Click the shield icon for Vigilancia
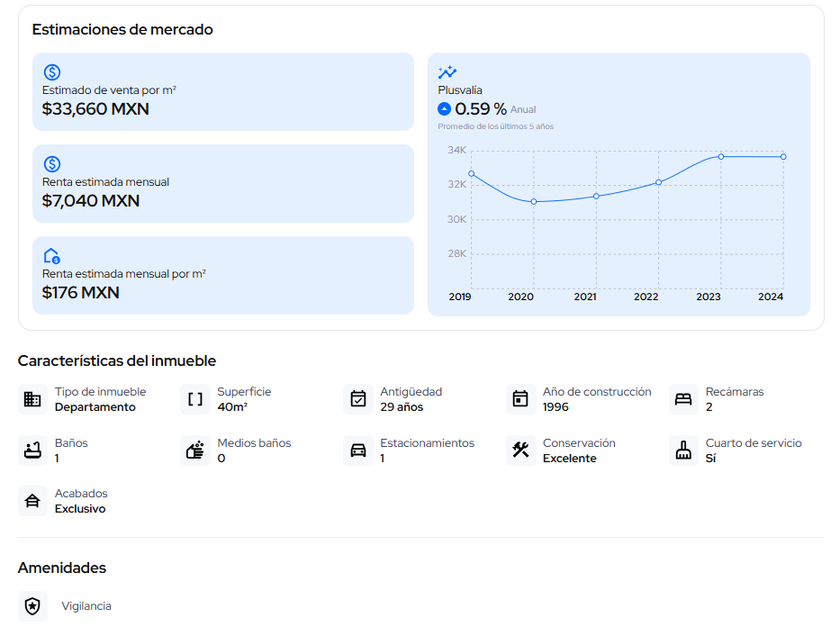 pos(32,606)
